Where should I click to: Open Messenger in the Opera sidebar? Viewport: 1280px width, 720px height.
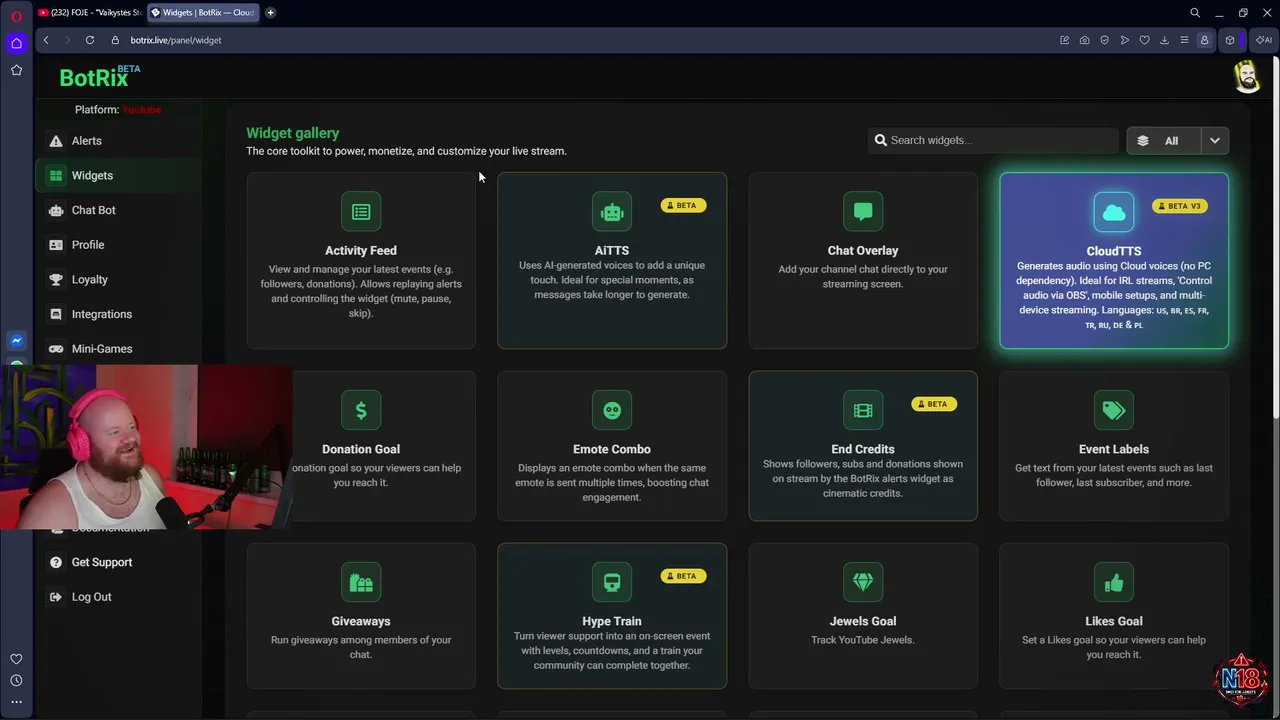click(16, 340)
